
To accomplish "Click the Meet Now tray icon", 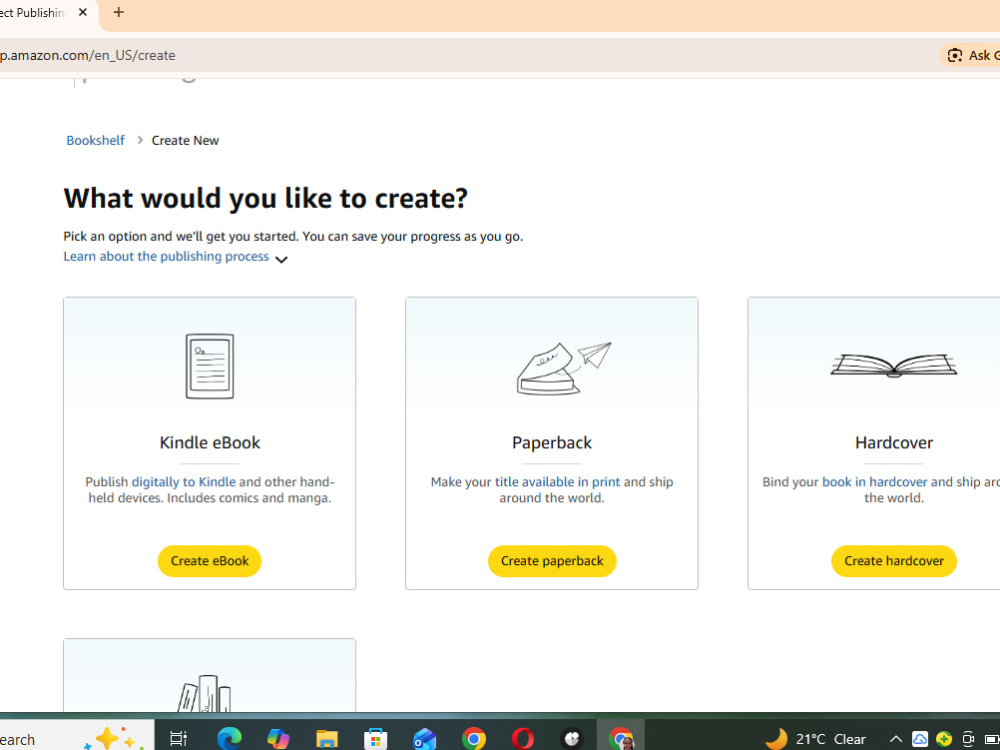I will (x=967, y=739).
